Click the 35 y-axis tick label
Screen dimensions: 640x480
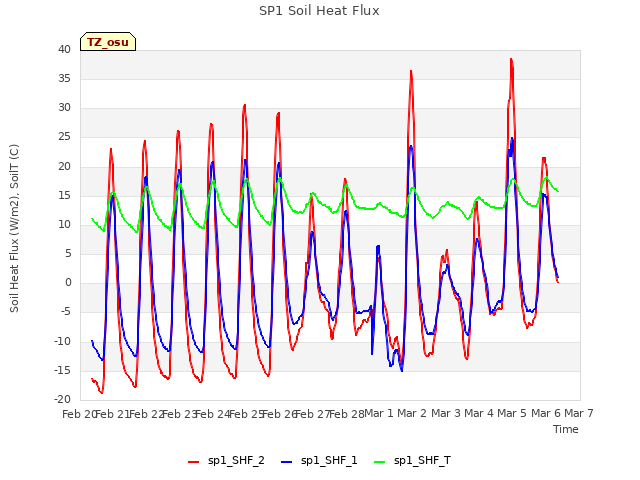coord(64,78)
